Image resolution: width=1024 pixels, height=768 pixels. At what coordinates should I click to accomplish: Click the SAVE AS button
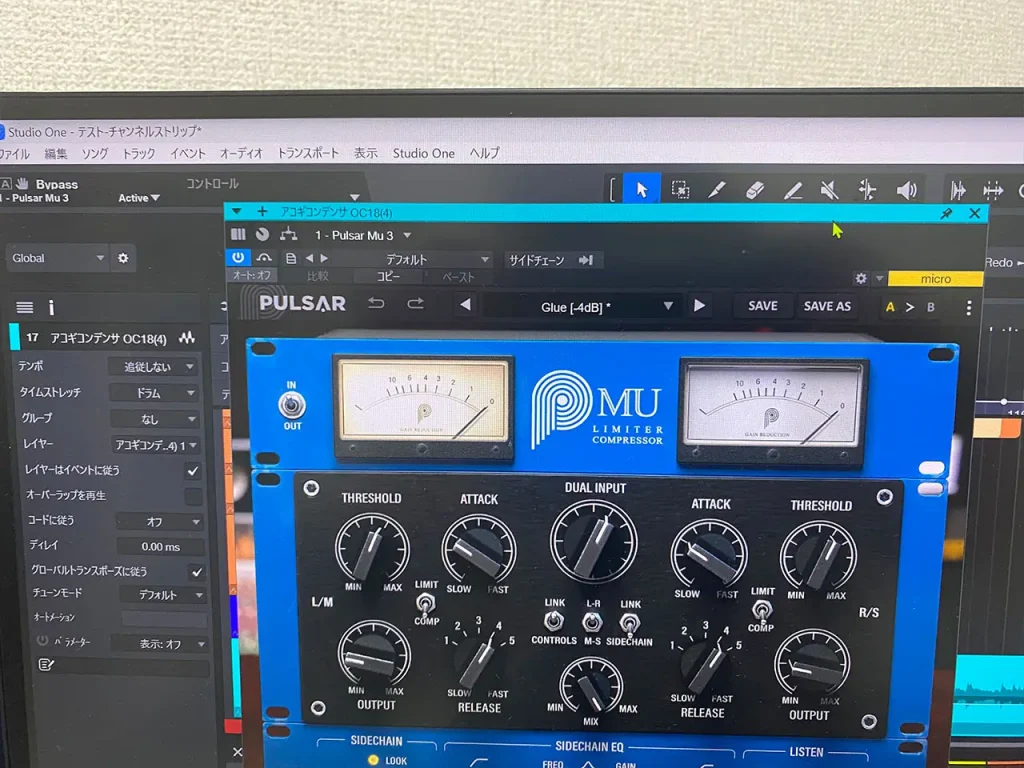coord(827,306)
